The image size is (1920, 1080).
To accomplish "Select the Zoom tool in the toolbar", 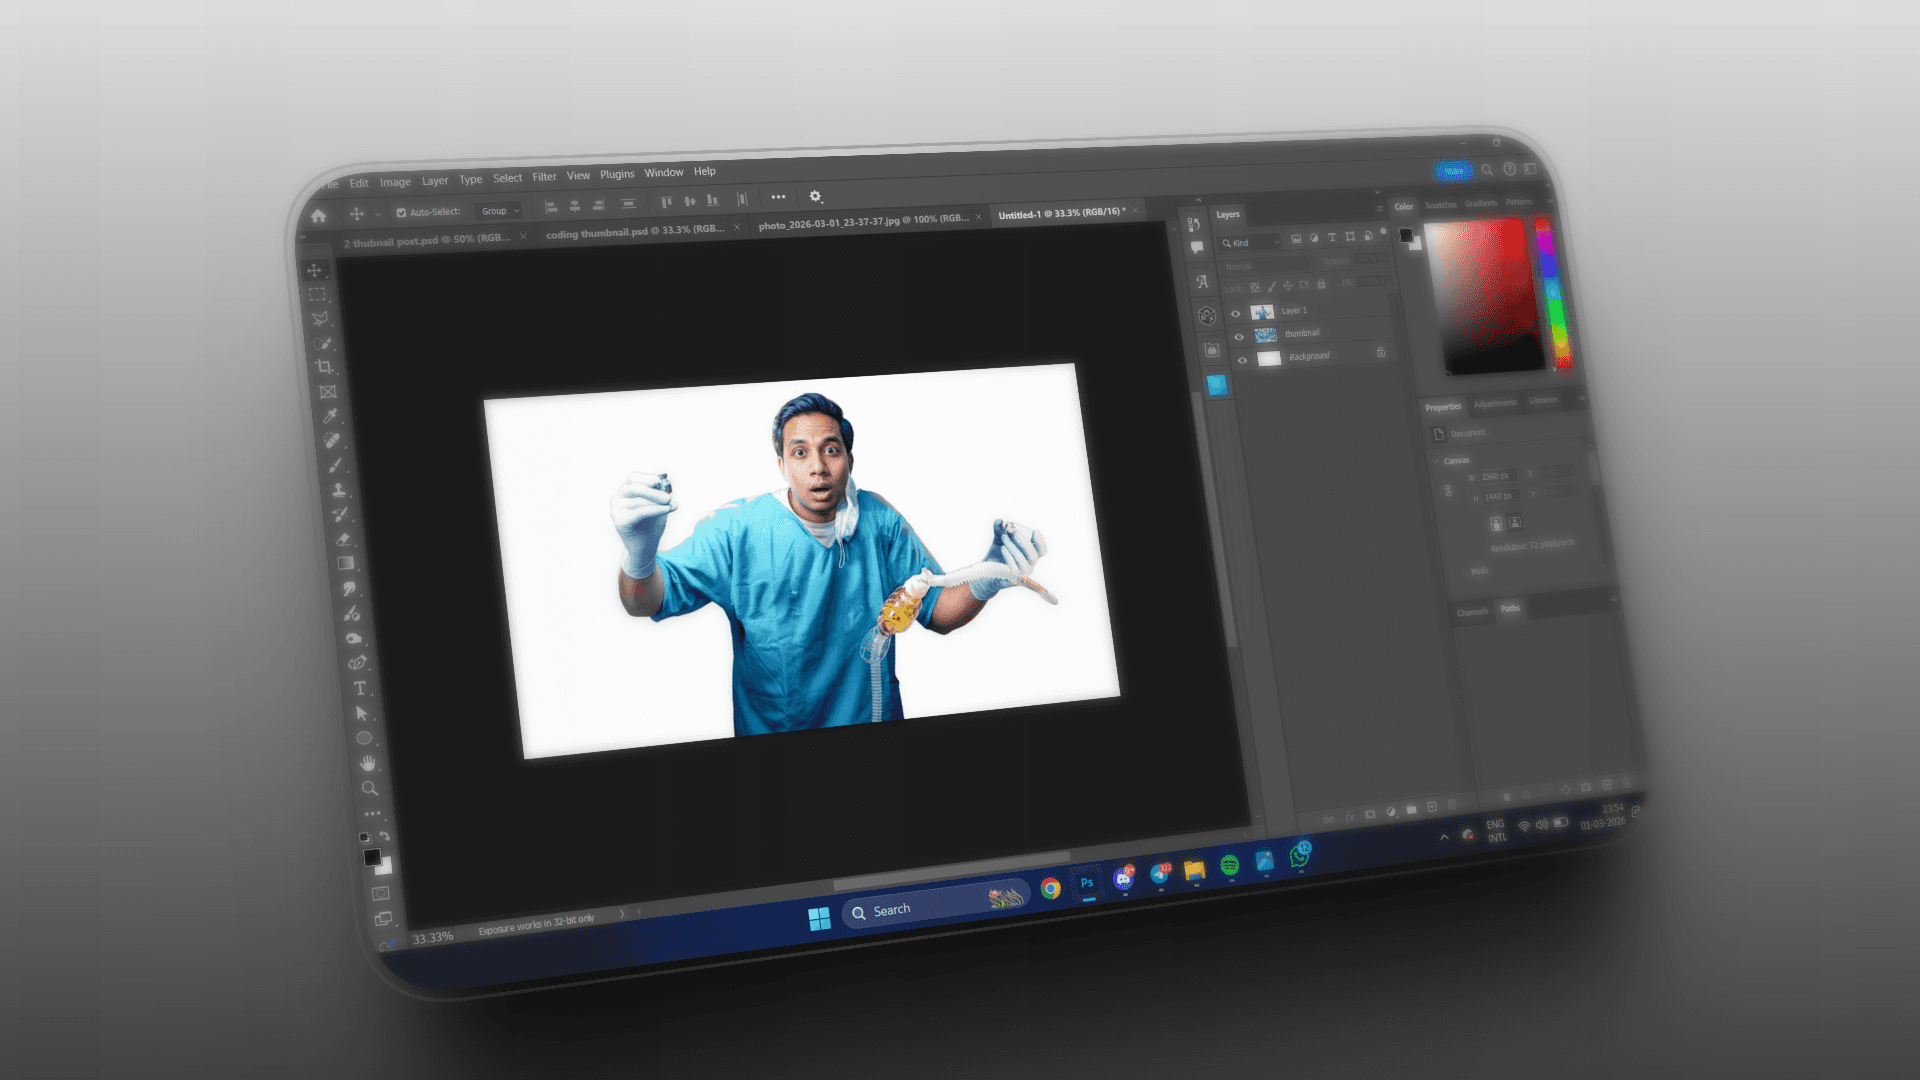I will tap(370, 788).
